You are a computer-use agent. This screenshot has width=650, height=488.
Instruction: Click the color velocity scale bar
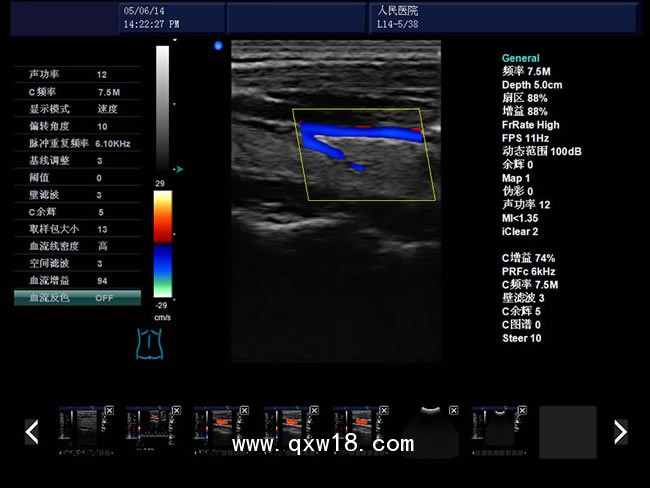[162, 243]
